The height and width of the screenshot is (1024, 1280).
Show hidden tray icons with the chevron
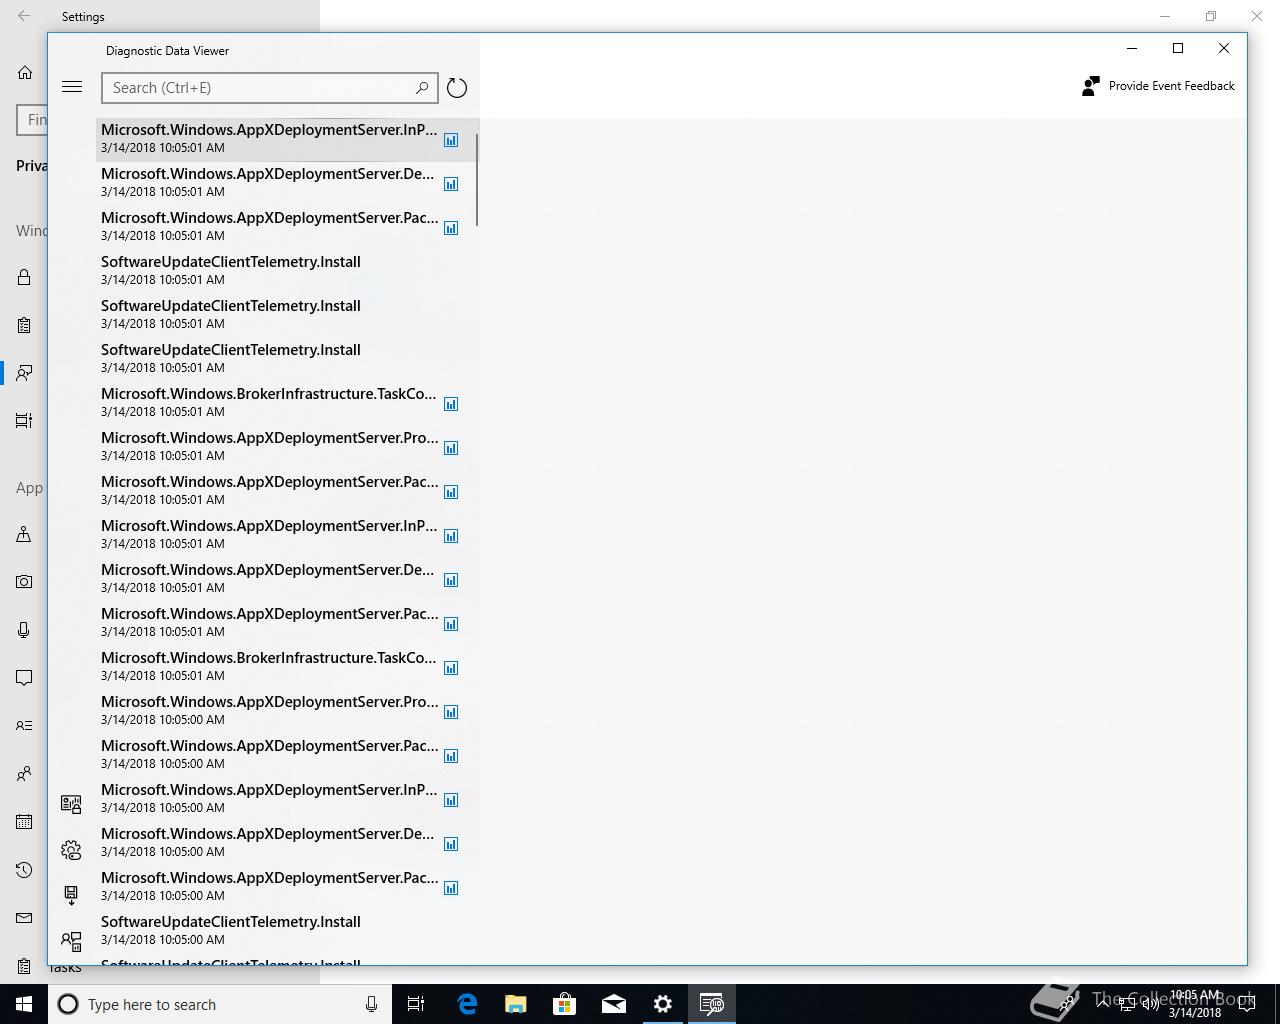tap(1103, 1004)
